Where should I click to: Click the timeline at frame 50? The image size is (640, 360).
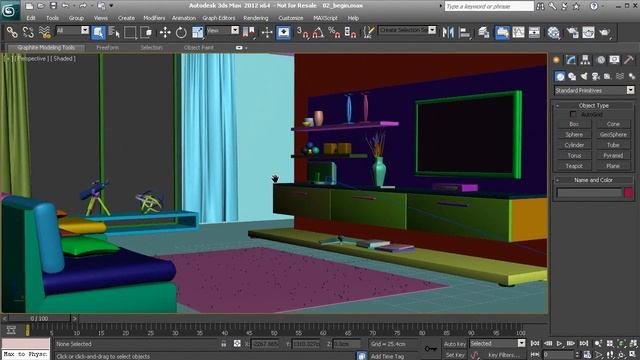(x=273, y=330)
